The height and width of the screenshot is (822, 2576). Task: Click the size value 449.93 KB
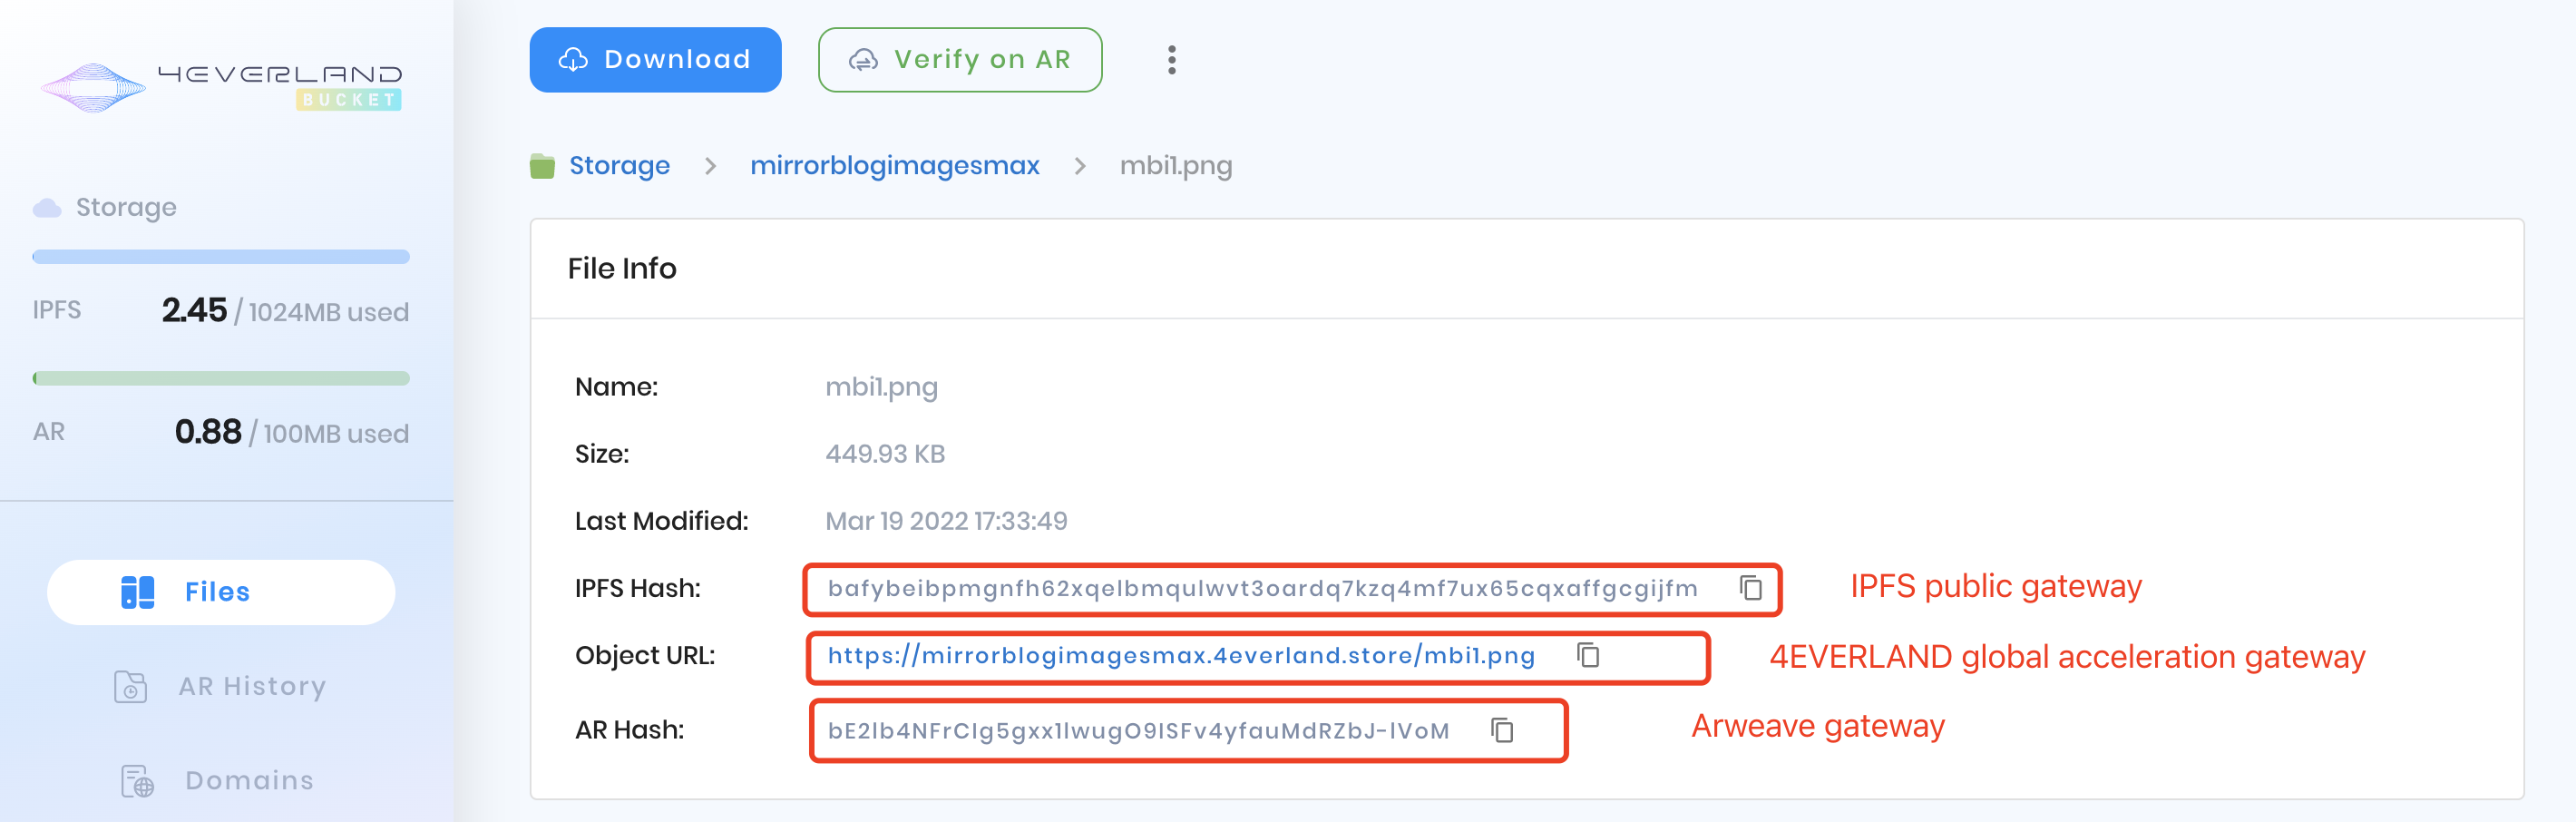885,453
